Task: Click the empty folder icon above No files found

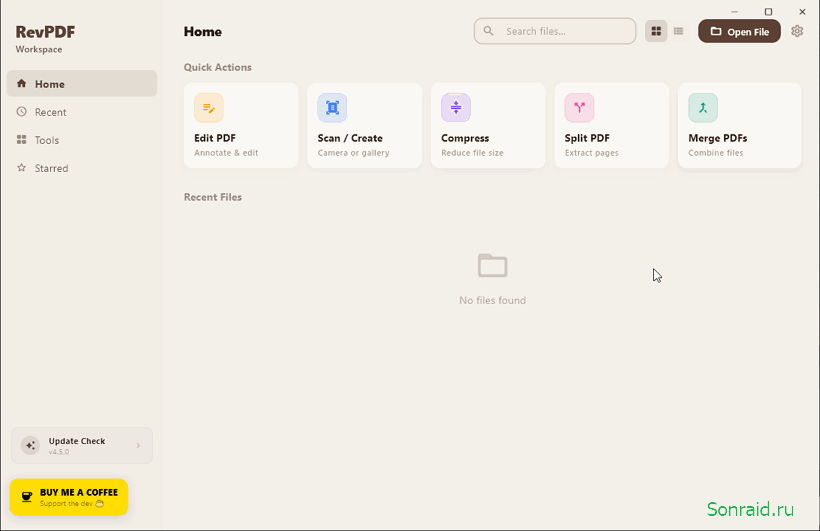Action: coord(492,266)
